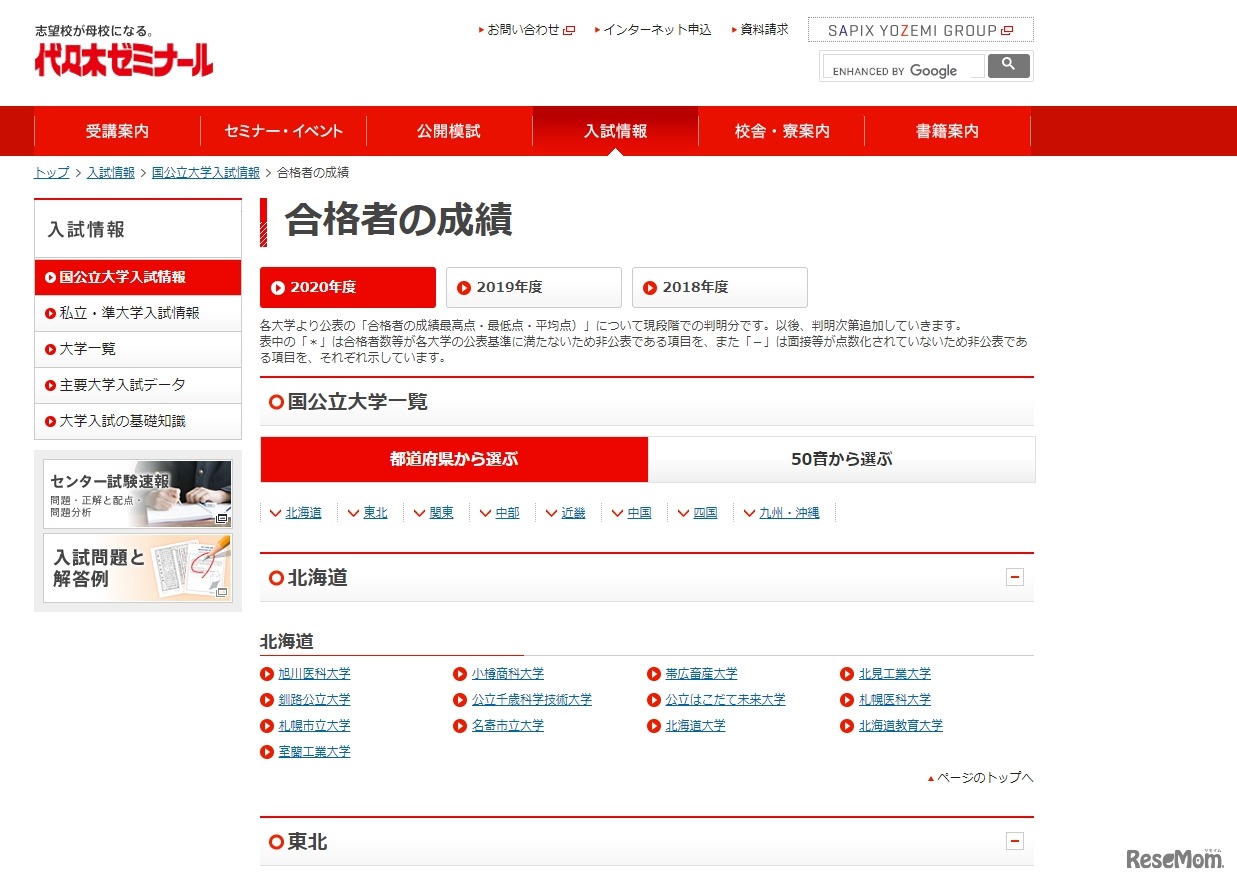
Task: Switch to the 50音から選ぶ tab
Action: [x=843, y=458]
